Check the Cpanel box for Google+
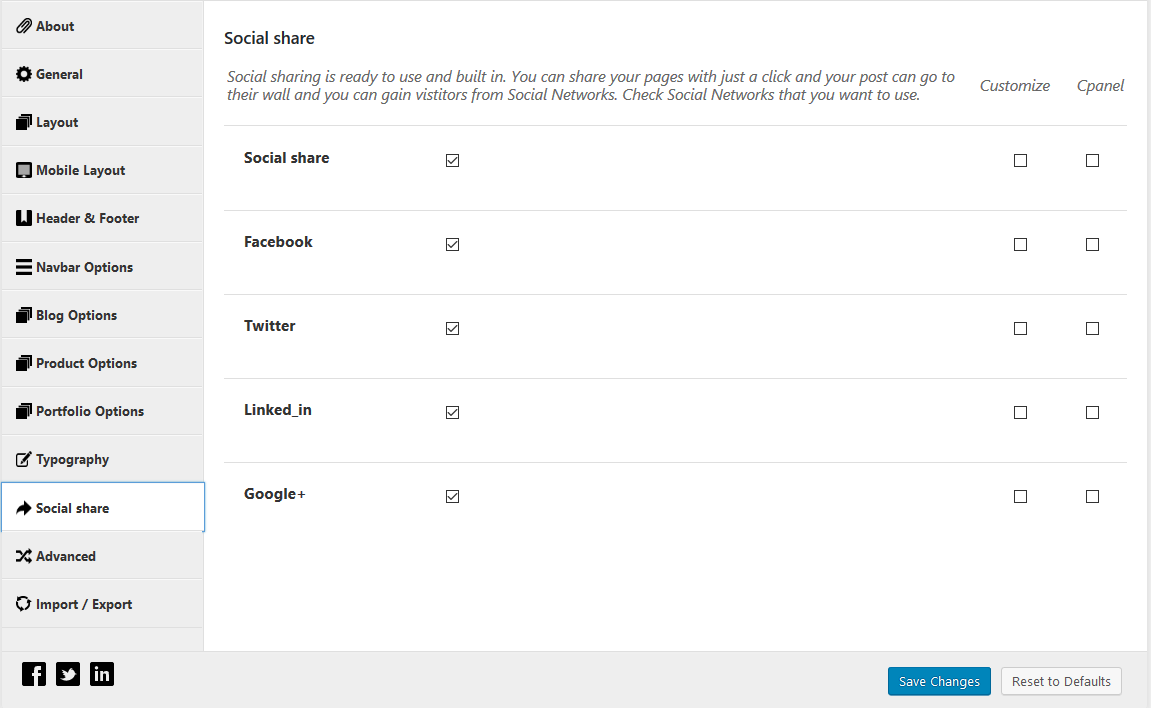 pyautogui.click(x=1092, y=497)
